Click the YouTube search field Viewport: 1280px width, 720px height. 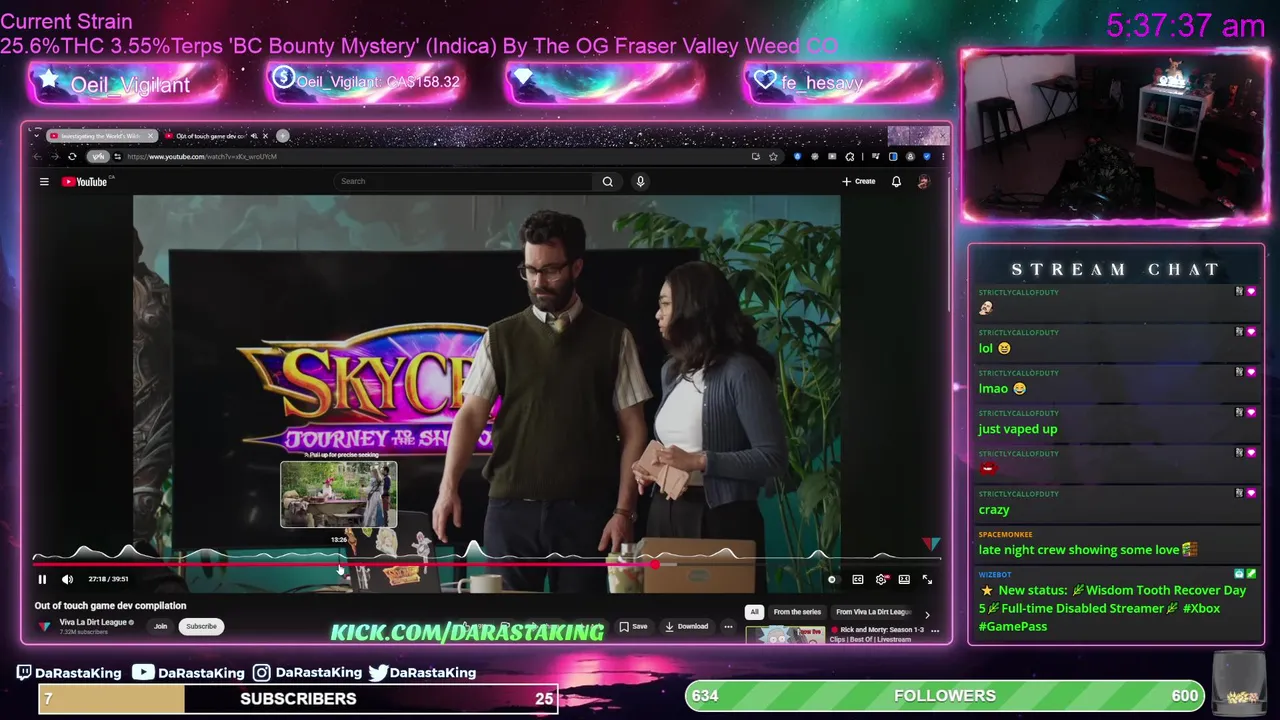464,181
